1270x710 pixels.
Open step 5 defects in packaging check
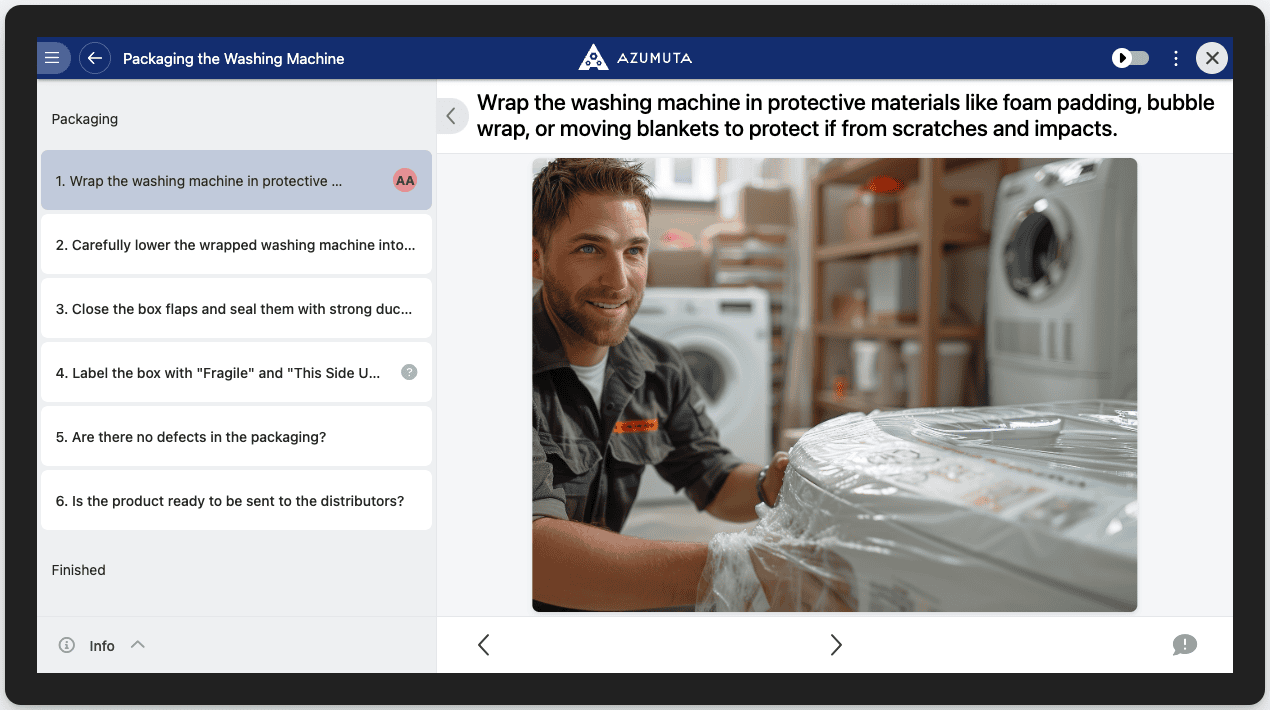236,437
